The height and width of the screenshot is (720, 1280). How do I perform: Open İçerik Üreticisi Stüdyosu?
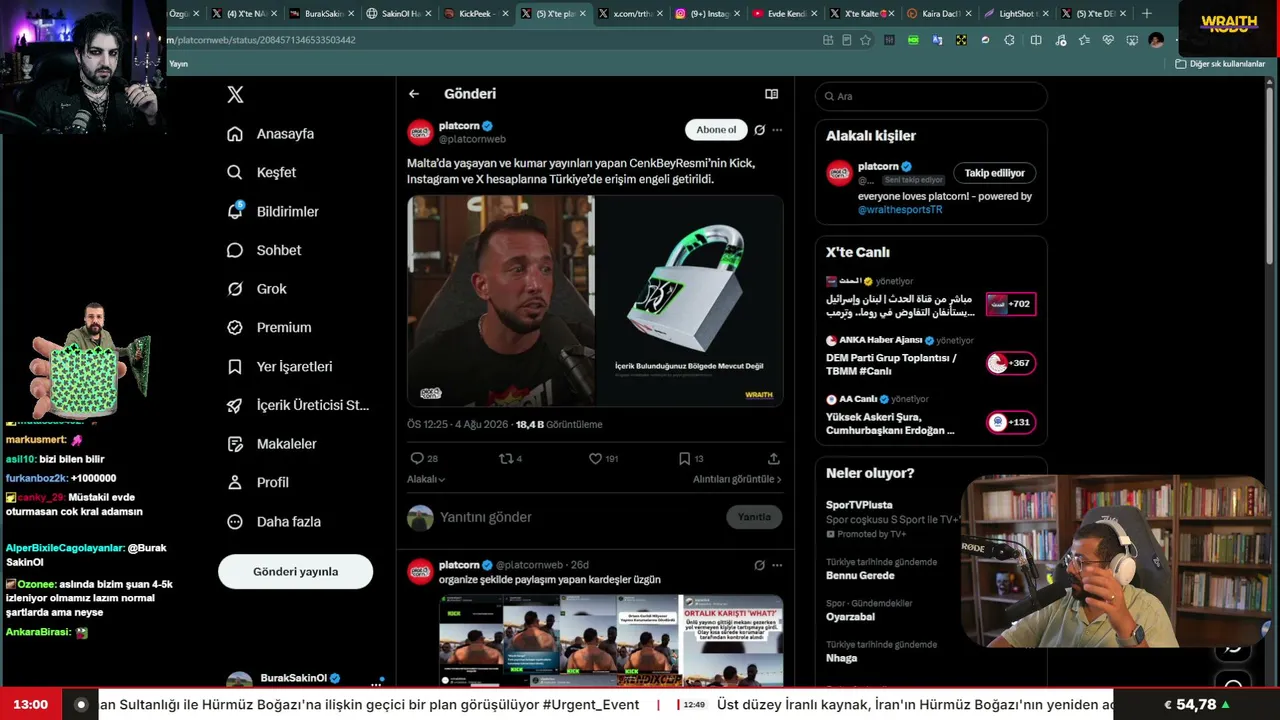pyautogui.click(x=298, y=405)
